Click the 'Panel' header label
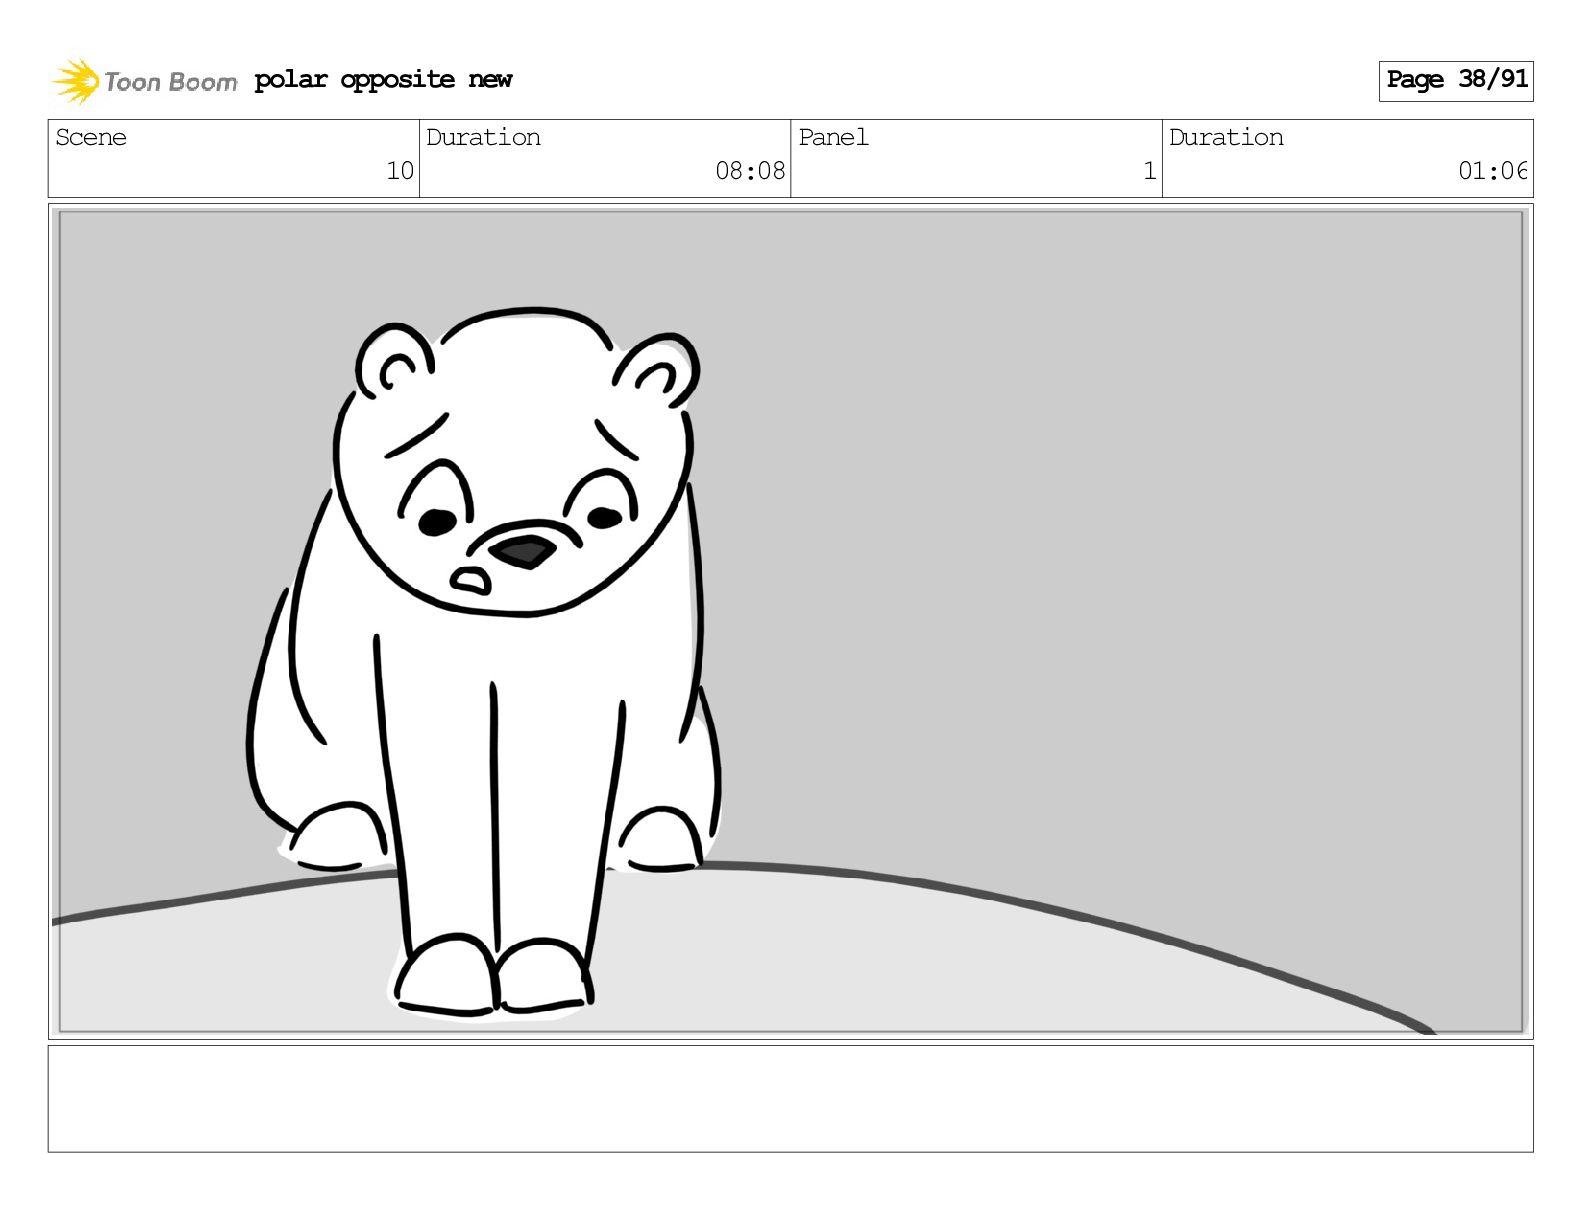This screenshot has height=1224, width=1584. tap(833, 137)
